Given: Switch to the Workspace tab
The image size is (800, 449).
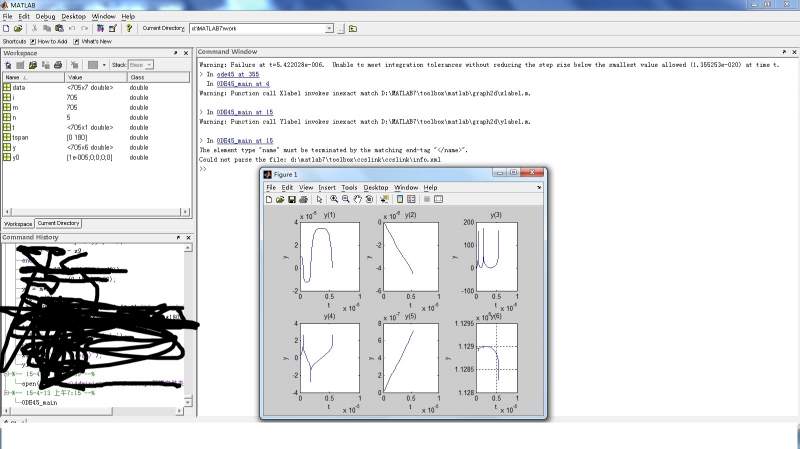Looking at the screenshot, I should coord(18,224).
